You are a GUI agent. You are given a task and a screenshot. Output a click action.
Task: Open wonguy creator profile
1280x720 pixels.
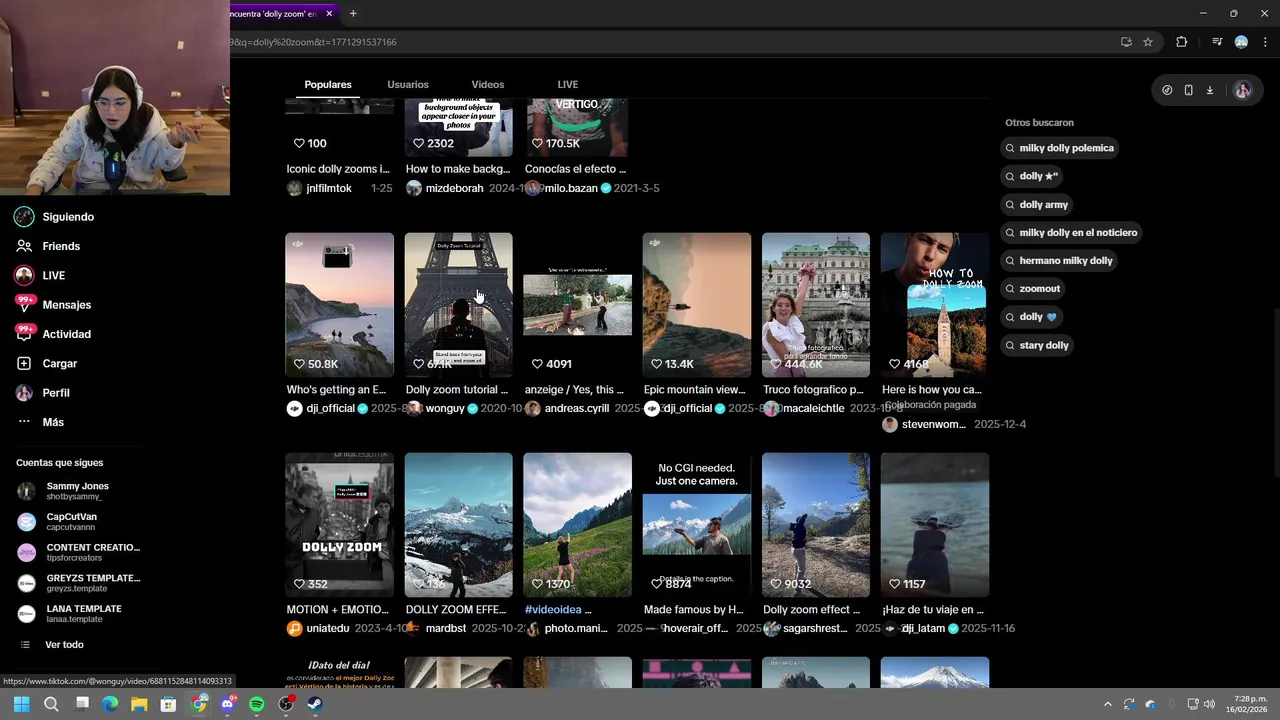click(445, 408)
